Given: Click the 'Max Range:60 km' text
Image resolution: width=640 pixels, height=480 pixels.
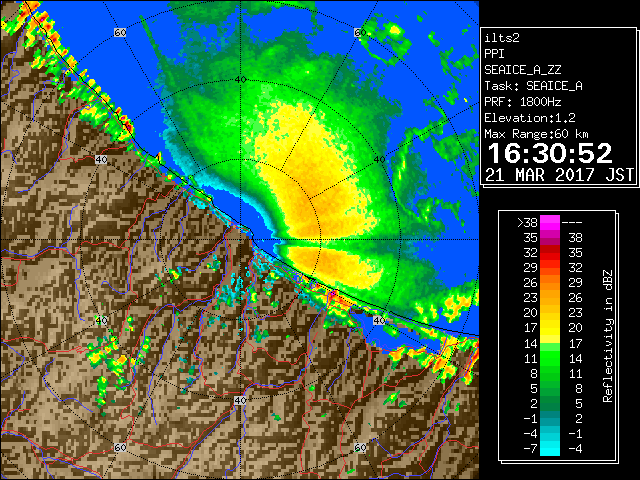Looking at the screenshot, I should (536, 134).
